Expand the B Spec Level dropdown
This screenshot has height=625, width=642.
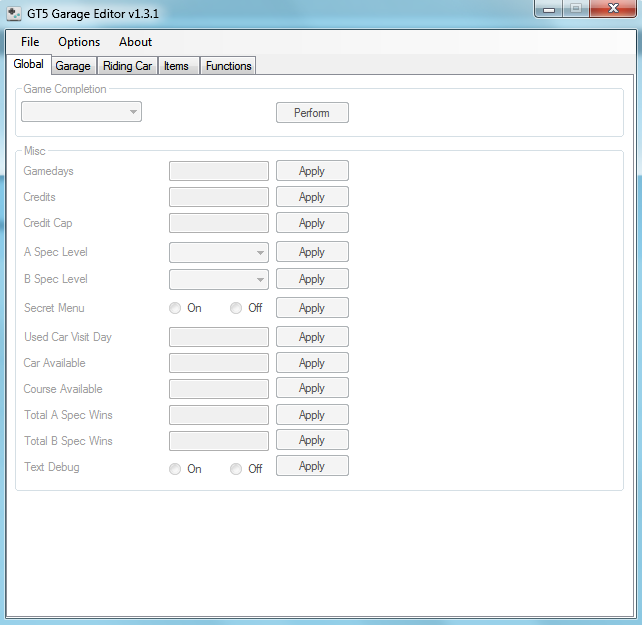click(x=219, y=279)
